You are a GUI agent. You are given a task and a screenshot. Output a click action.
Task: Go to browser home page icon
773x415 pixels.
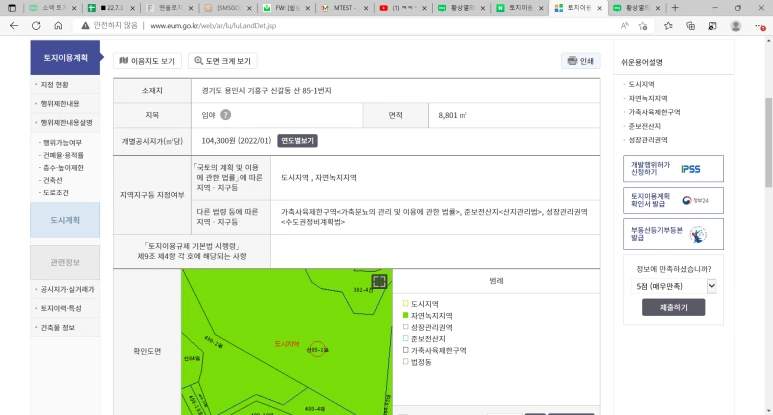58,26
